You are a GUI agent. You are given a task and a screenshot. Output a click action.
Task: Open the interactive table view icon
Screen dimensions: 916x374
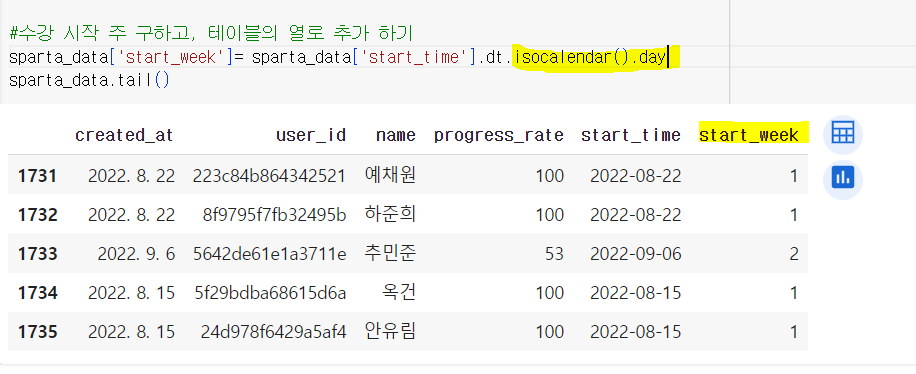pos(842,134)
